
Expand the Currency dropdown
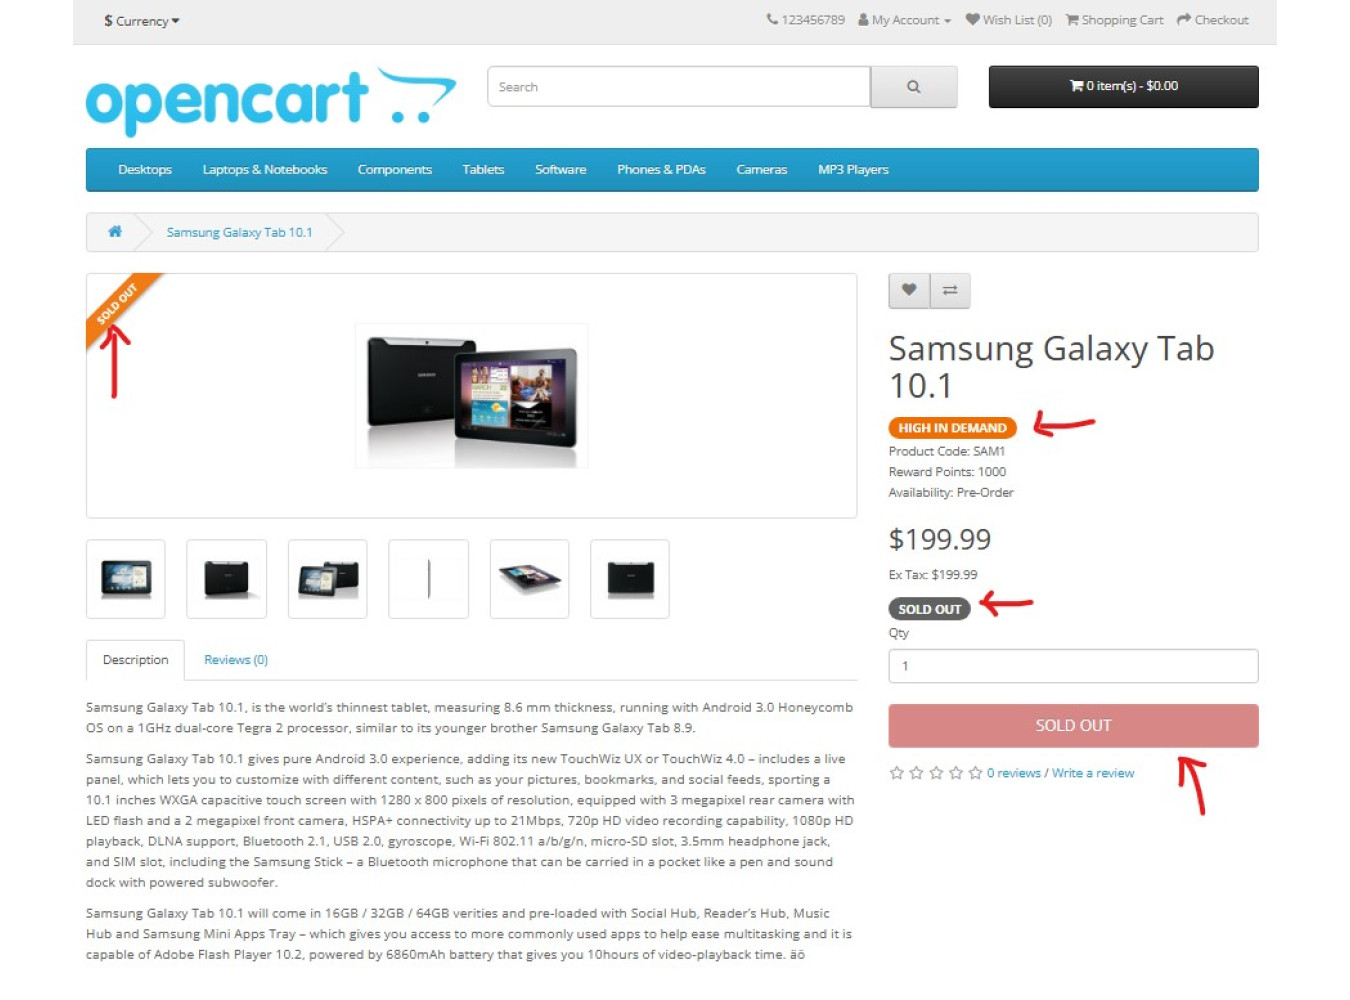pos(142,21)
